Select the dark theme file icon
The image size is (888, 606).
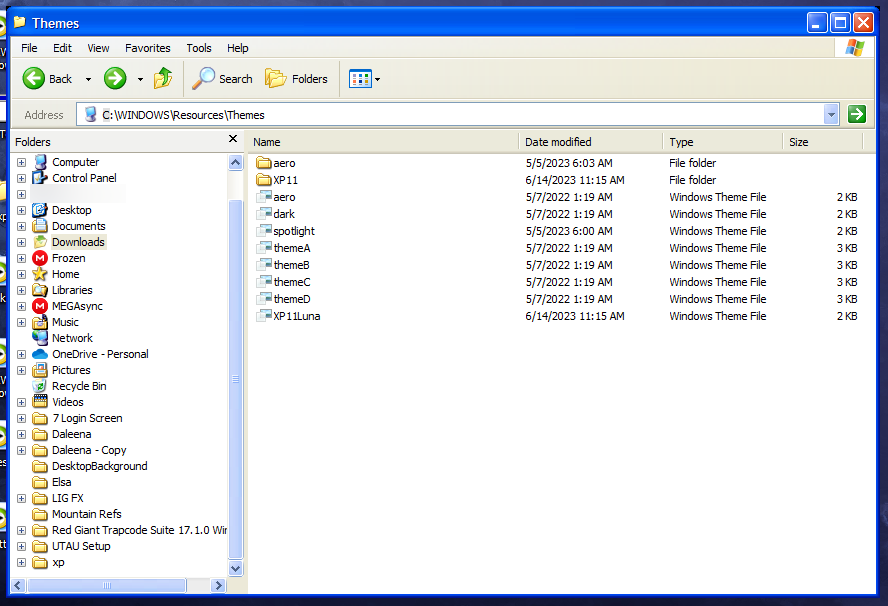point(263,214)
